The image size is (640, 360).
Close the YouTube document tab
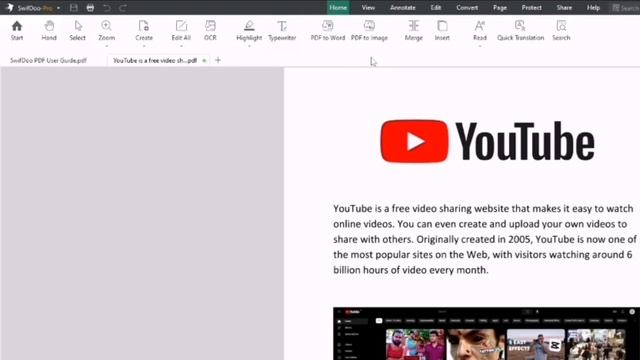[x=204, y=60]
